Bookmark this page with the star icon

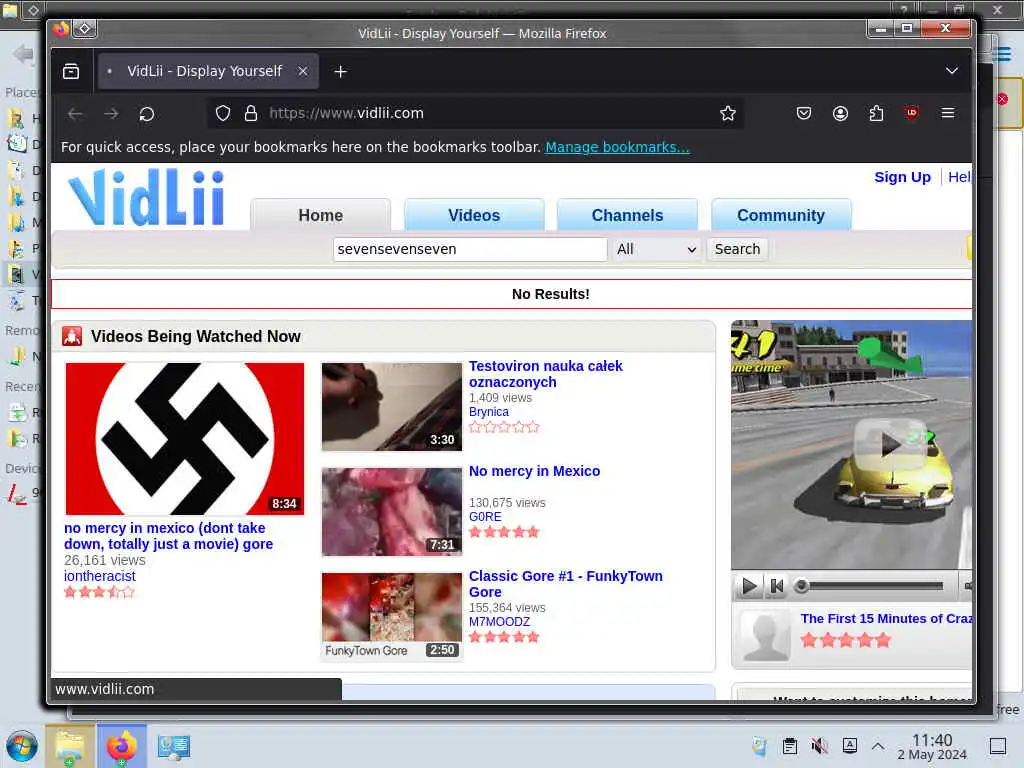pos(728,114)
